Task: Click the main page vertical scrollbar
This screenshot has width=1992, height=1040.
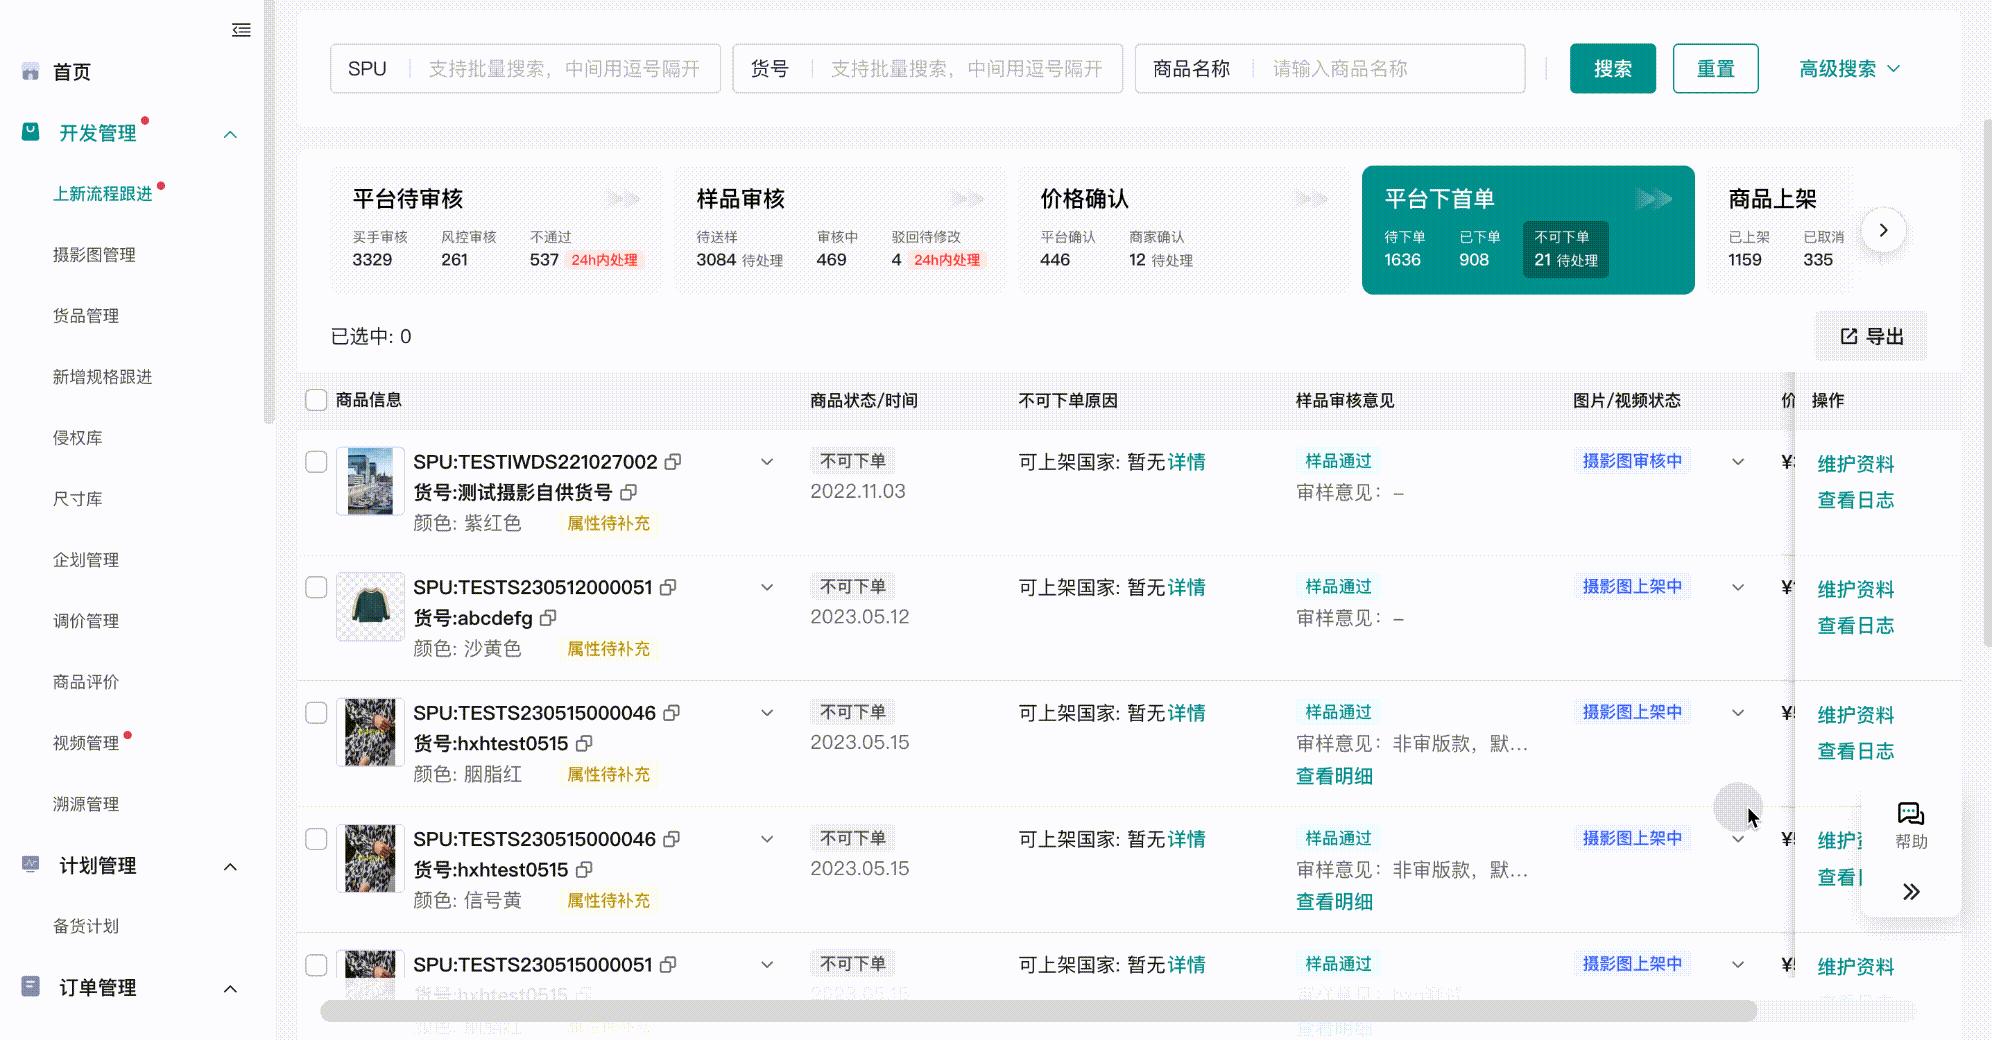Action: (1987, 384)
